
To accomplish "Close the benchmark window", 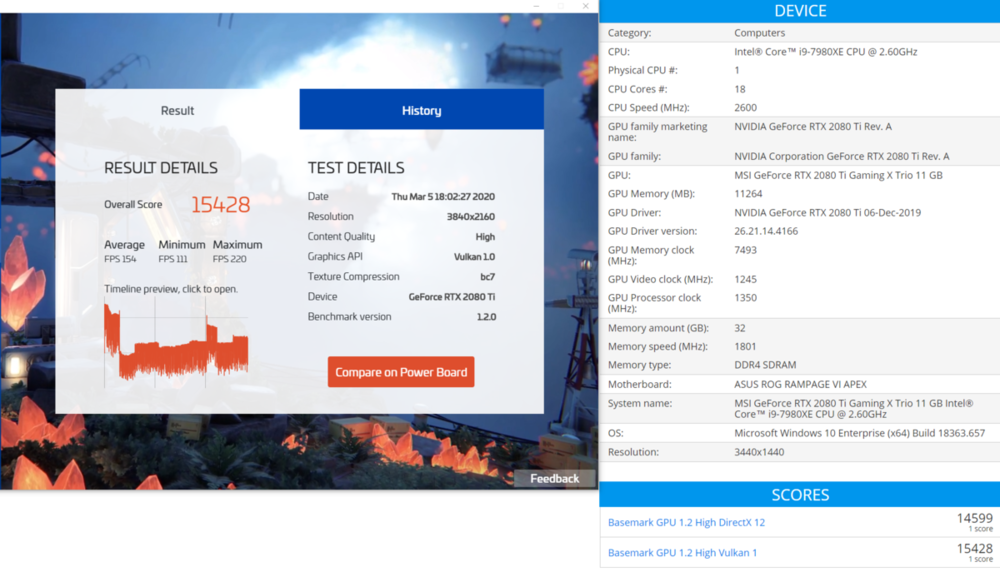I will click(585, 6).
